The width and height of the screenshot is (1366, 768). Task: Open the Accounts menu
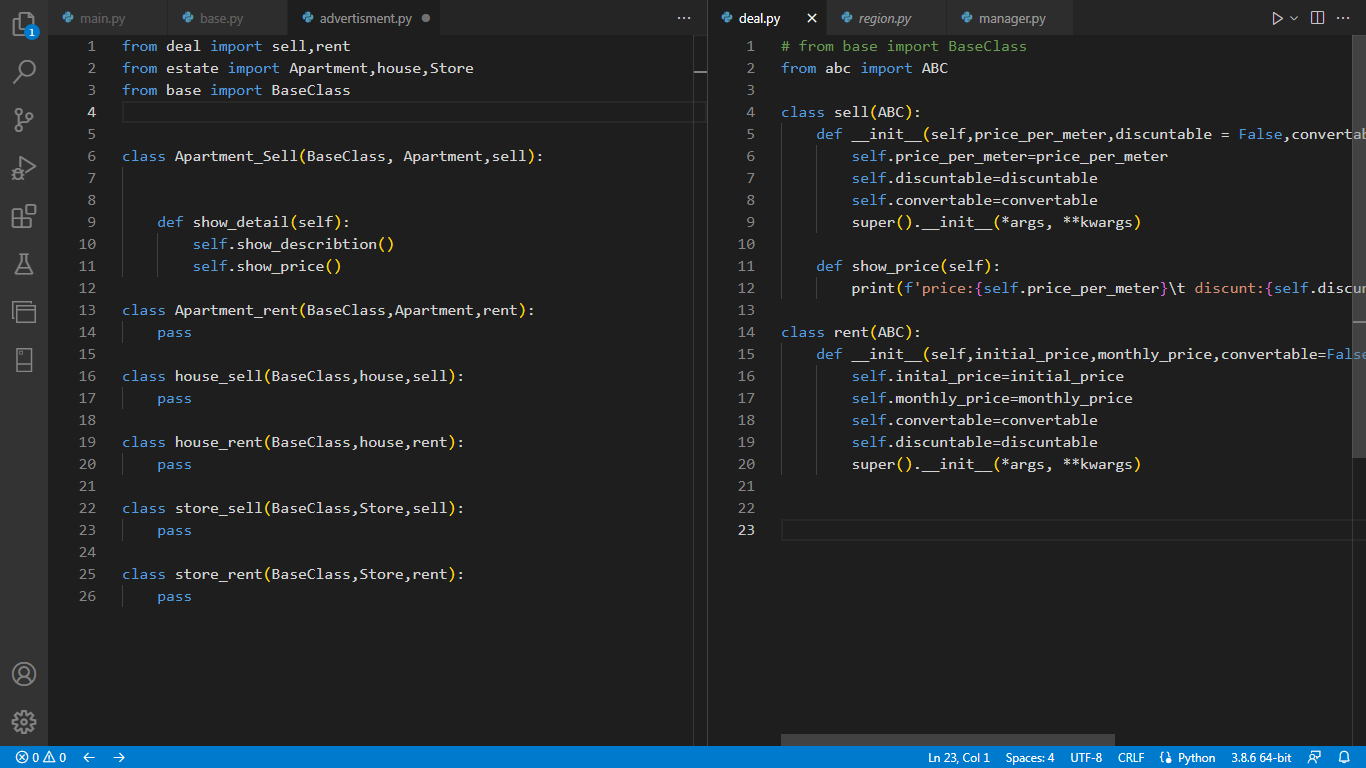pyautogui.click(x=24, y=674)
